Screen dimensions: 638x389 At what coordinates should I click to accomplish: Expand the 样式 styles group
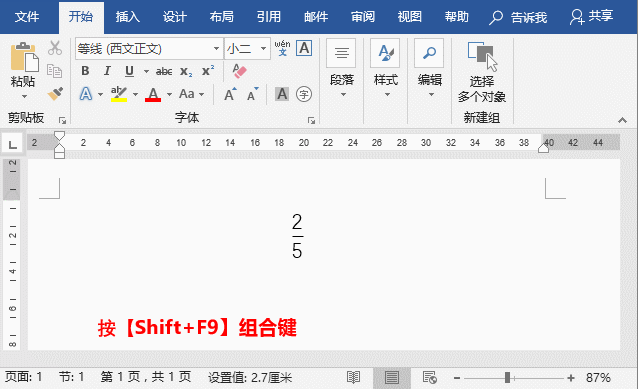coord(386,69)
